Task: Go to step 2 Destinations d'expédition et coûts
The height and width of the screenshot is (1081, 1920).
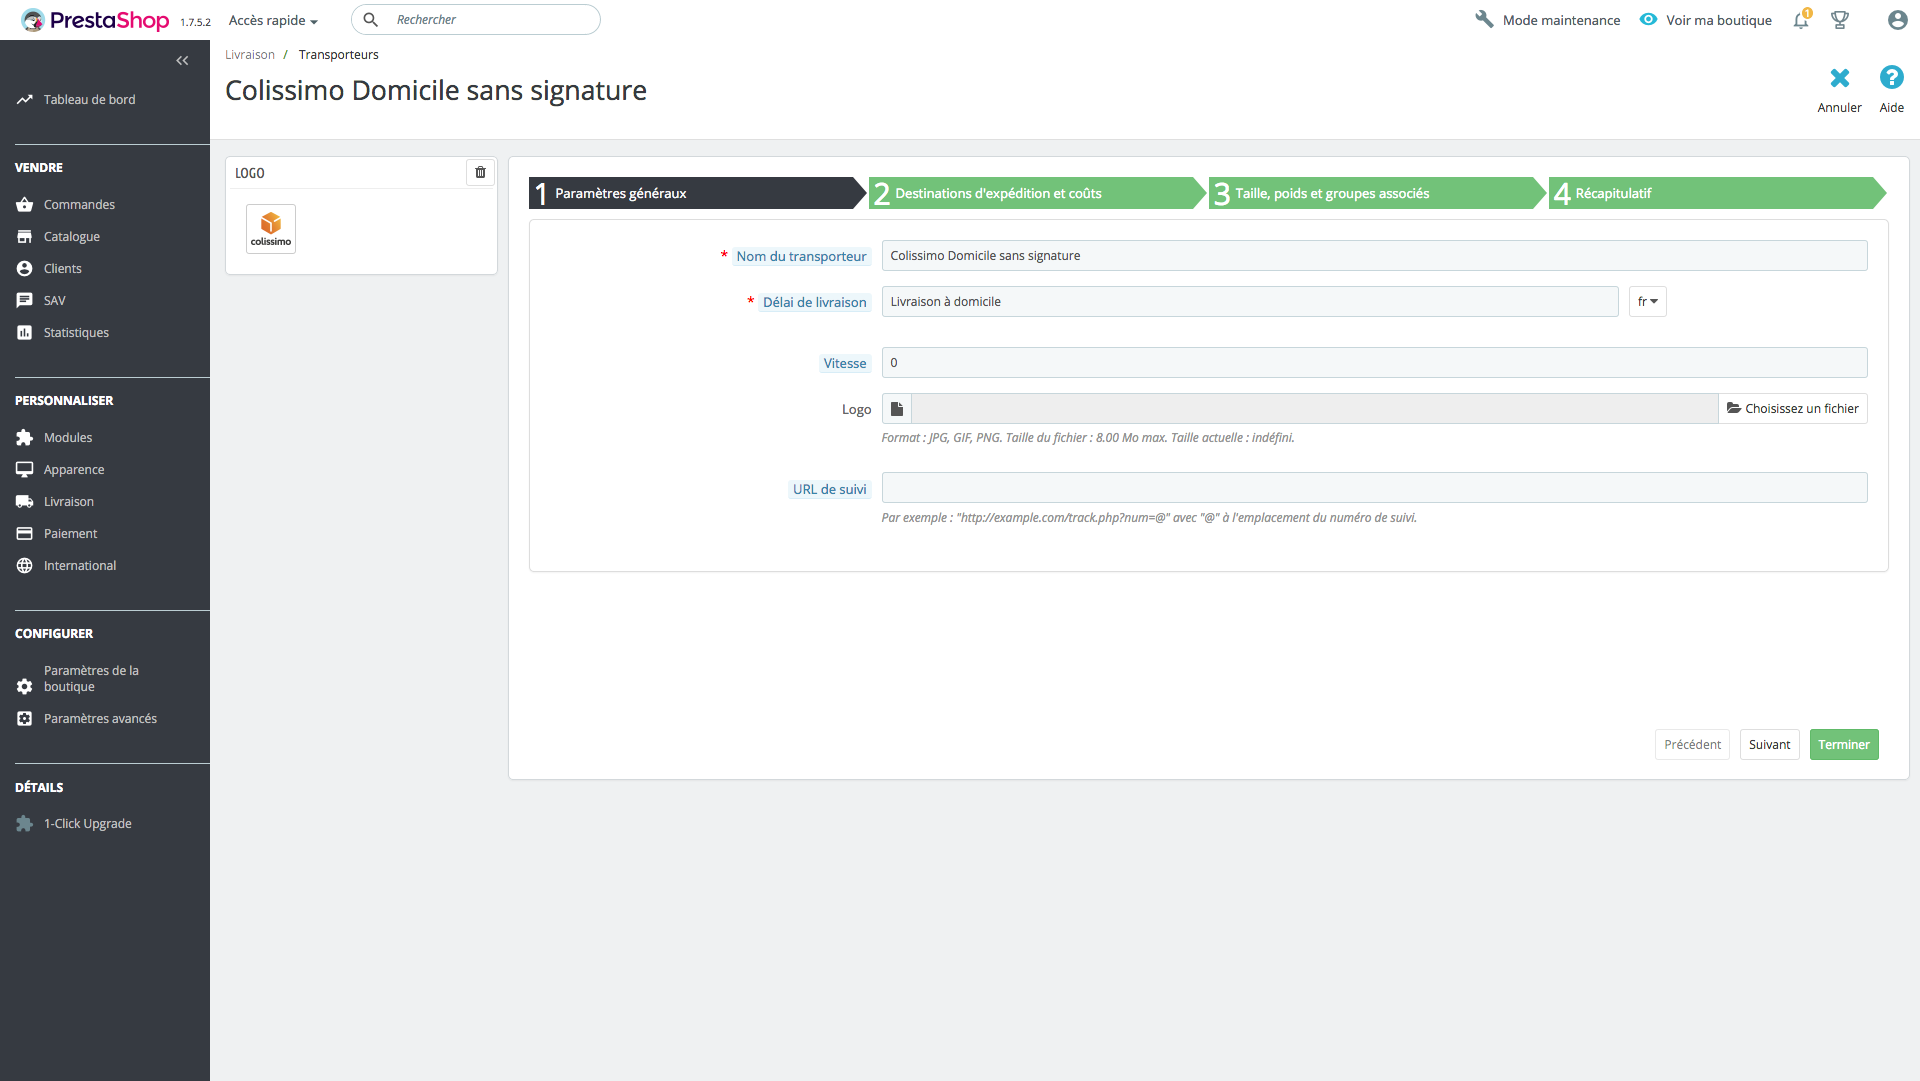Action: coord(1036,193)
